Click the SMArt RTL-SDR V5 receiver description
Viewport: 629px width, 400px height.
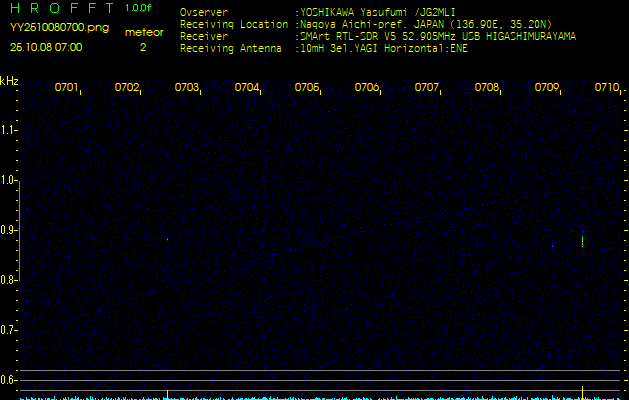pyautogui.click(x=438, y=37)
